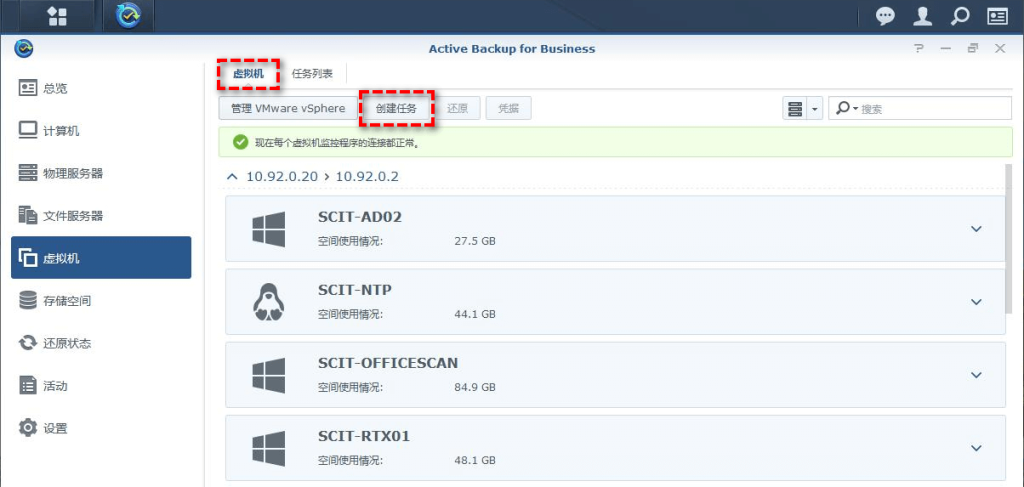Click Windows icon of SCIT-OFFICESCAN
This screenshot has height=487, width=1024.
(268, 375)
